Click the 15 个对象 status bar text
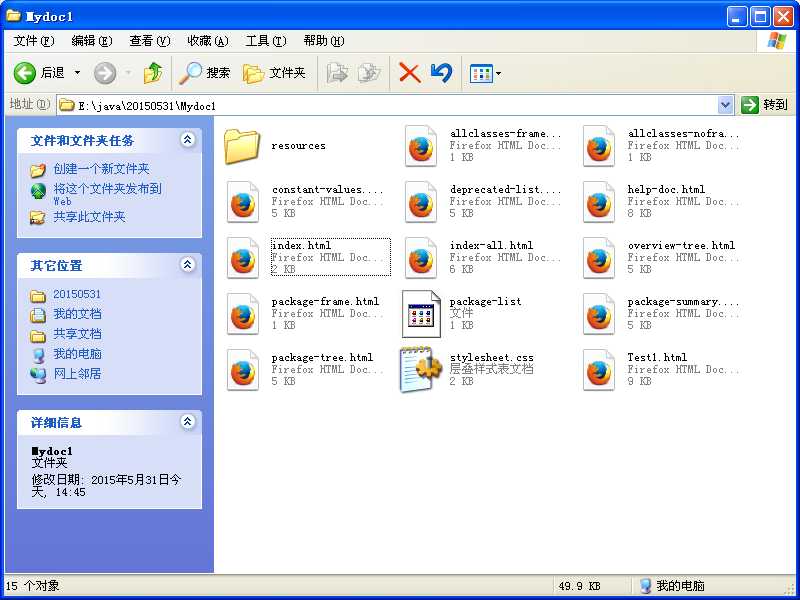Screen dimensions: 800x600 pos(32,586)
